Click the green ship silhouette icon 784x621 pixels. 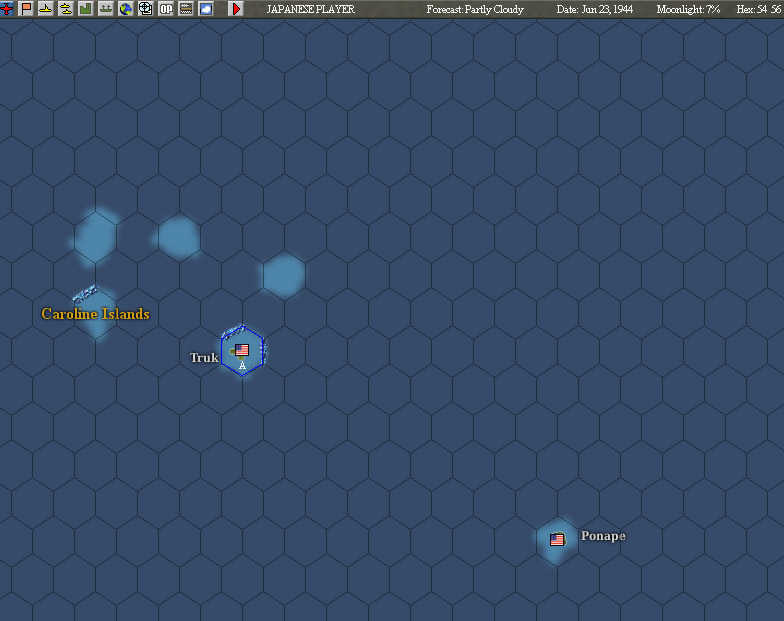point(106,8)
